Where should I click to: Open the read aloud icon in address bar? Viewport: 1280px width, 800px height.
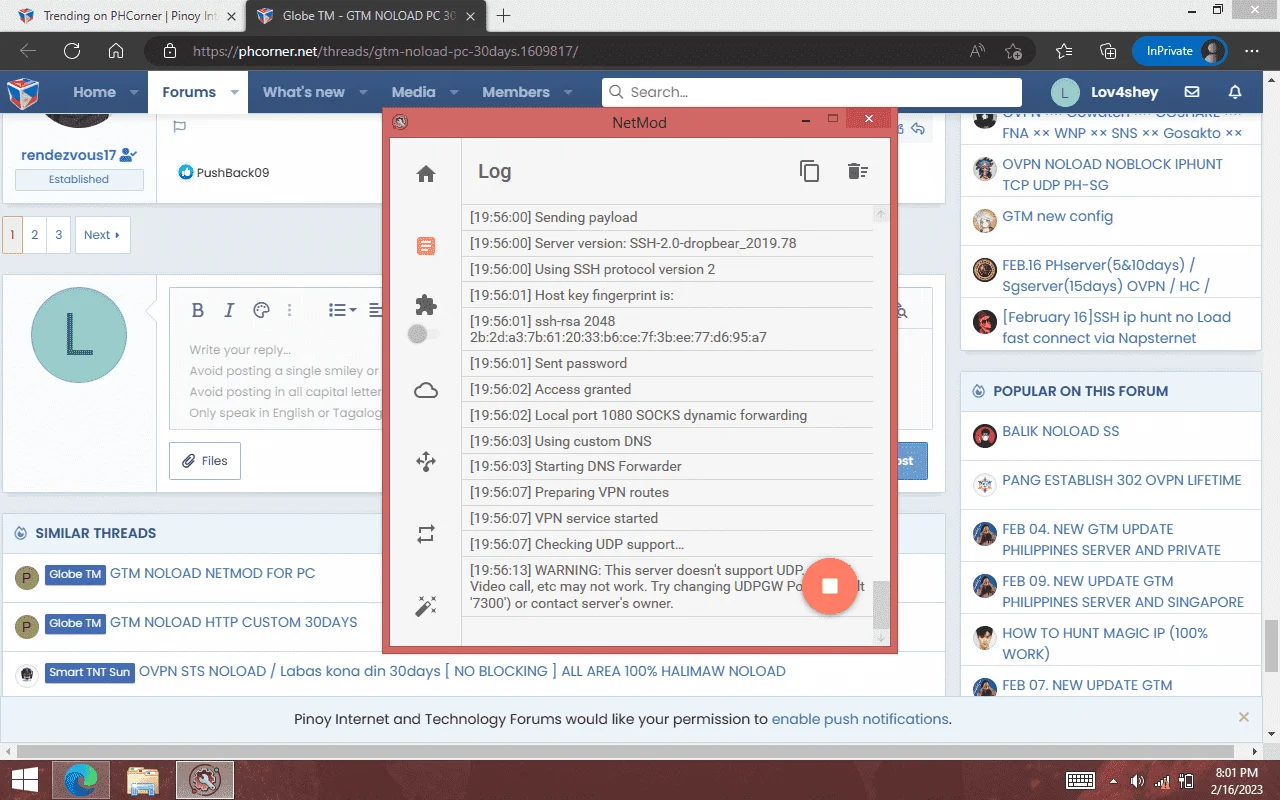point(977,51)
